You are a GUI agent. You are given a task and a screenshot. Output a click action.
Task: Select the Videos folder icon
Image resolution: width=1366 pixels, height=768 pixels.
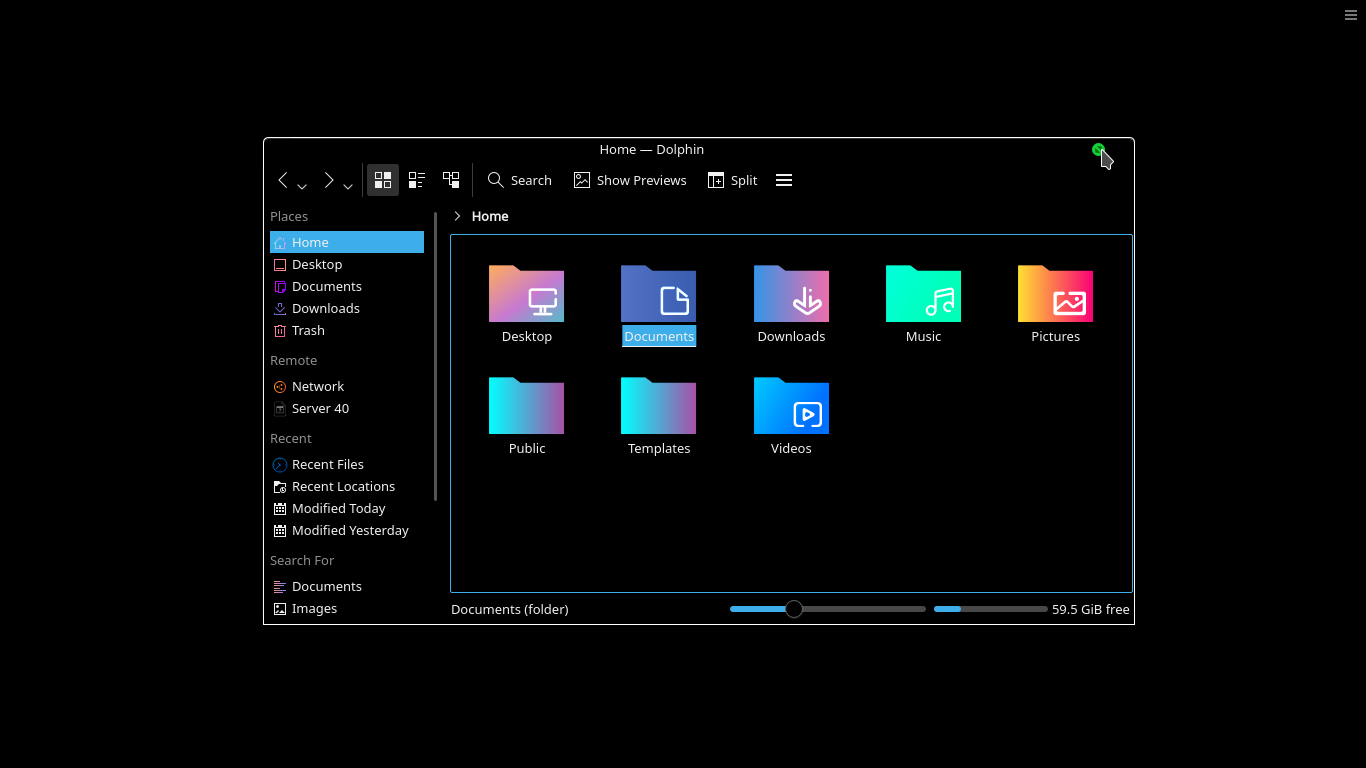point(791,405)
